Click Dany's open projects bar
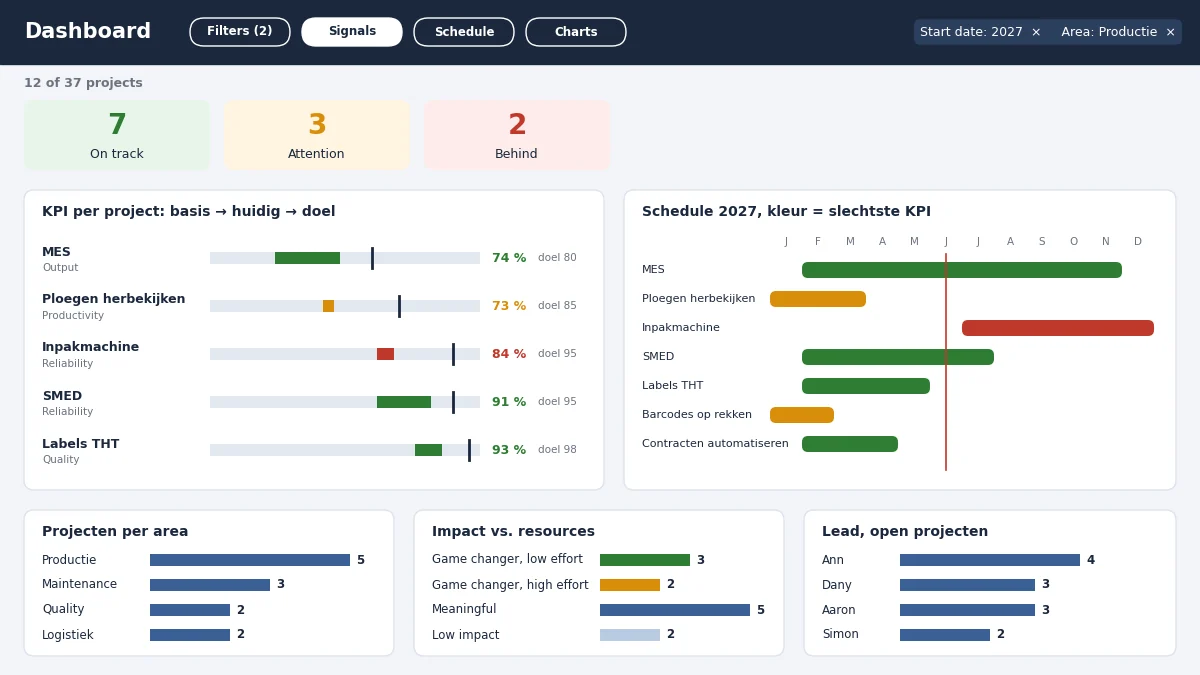The image size is (1200, 675). tap(967, 585)
